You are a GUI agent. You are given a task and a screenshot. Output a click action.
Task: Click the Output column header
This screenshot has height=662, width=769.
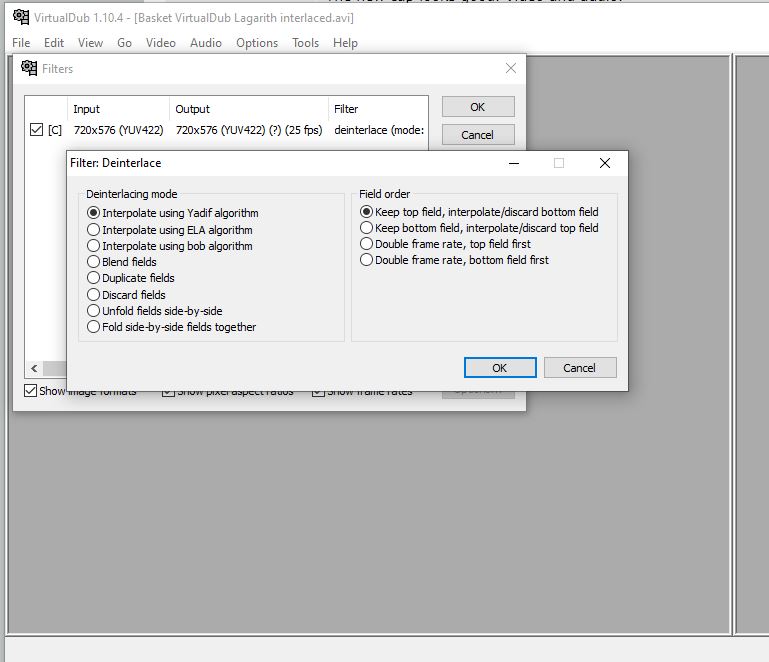click(249, 109)
